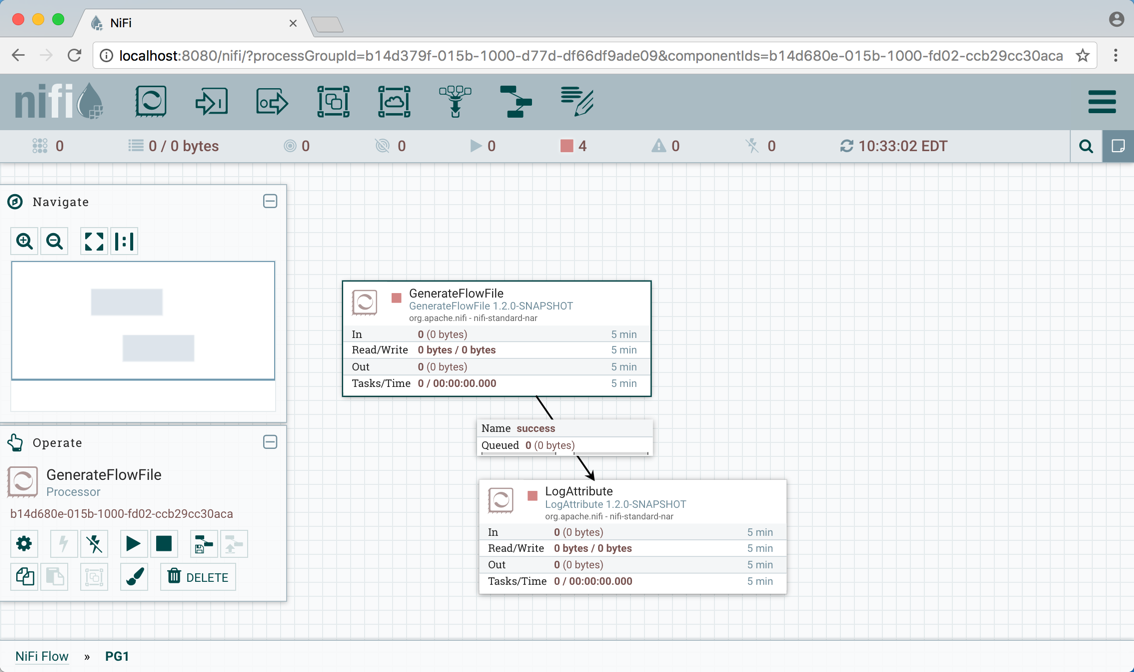
Task: Click the DELETE button
Action: pyautogui.click(x=198, y=577)
